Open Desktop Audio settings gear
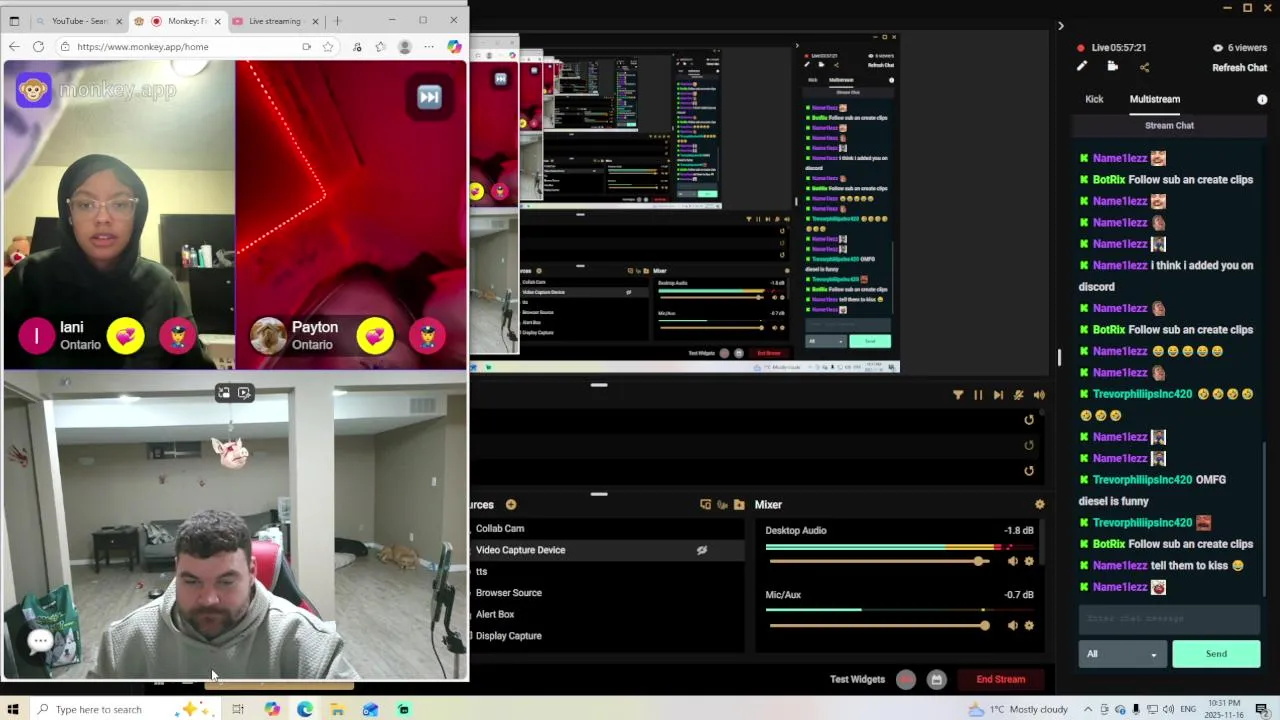This screenshot has height=720, width=1280. pyautogui.click(x=1029, y=561)
